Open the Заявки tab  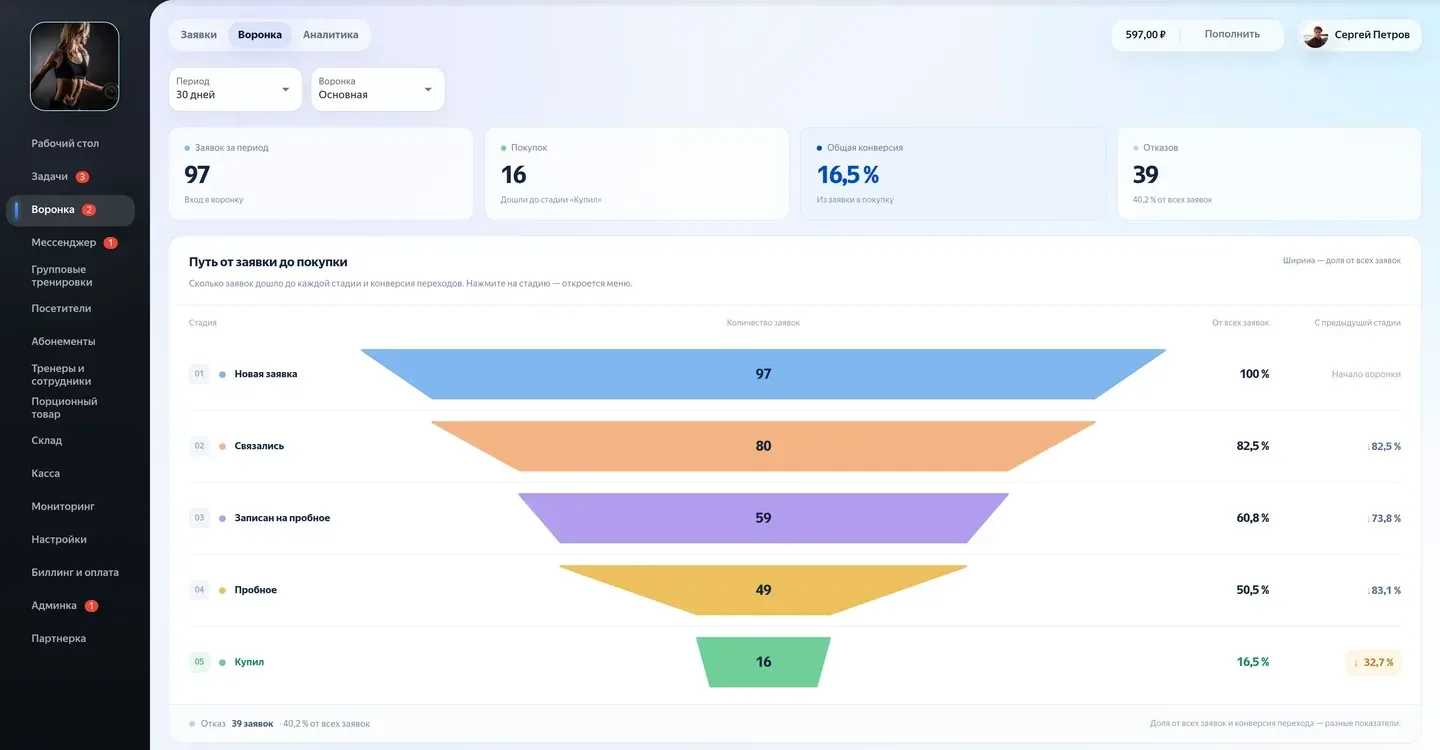199,35
